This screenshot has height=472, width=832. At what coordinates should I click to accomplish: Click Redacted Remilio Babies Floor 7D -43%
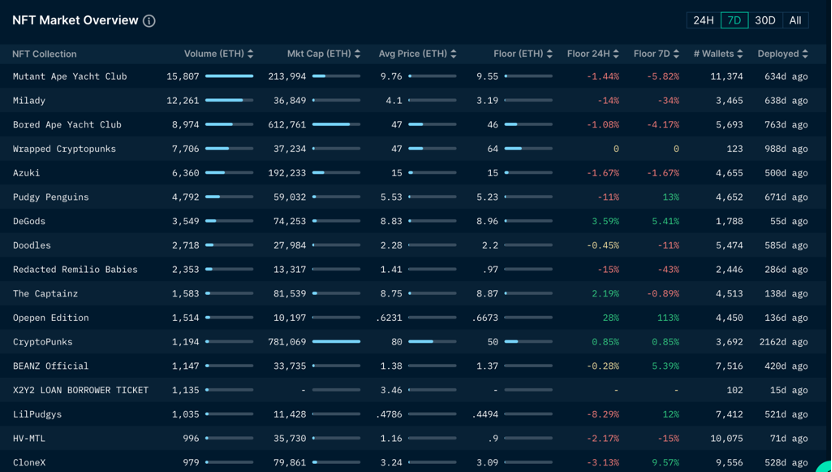click(x=668, y=269)
